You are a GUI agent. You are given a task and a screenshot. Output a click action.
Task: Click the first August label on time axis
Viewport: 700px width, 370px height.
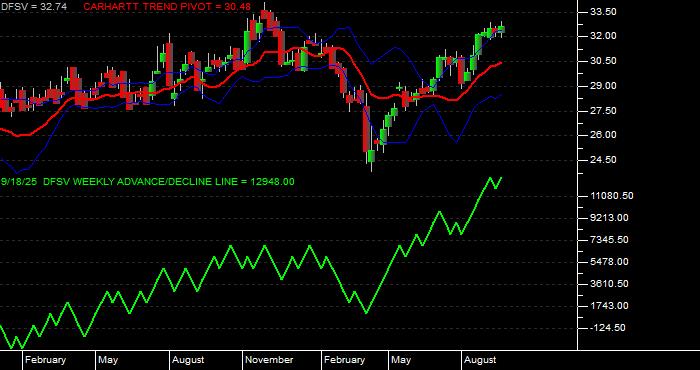188,360
